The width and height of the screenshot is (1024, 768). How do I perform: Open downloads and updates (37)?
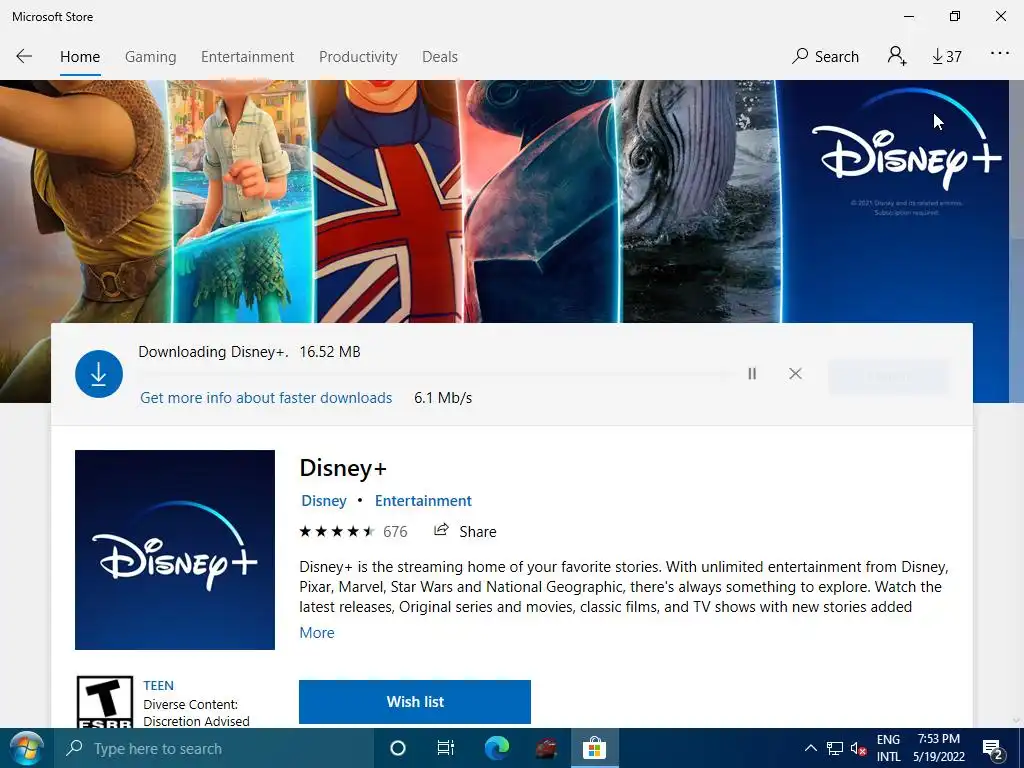(x=946, y=57)
